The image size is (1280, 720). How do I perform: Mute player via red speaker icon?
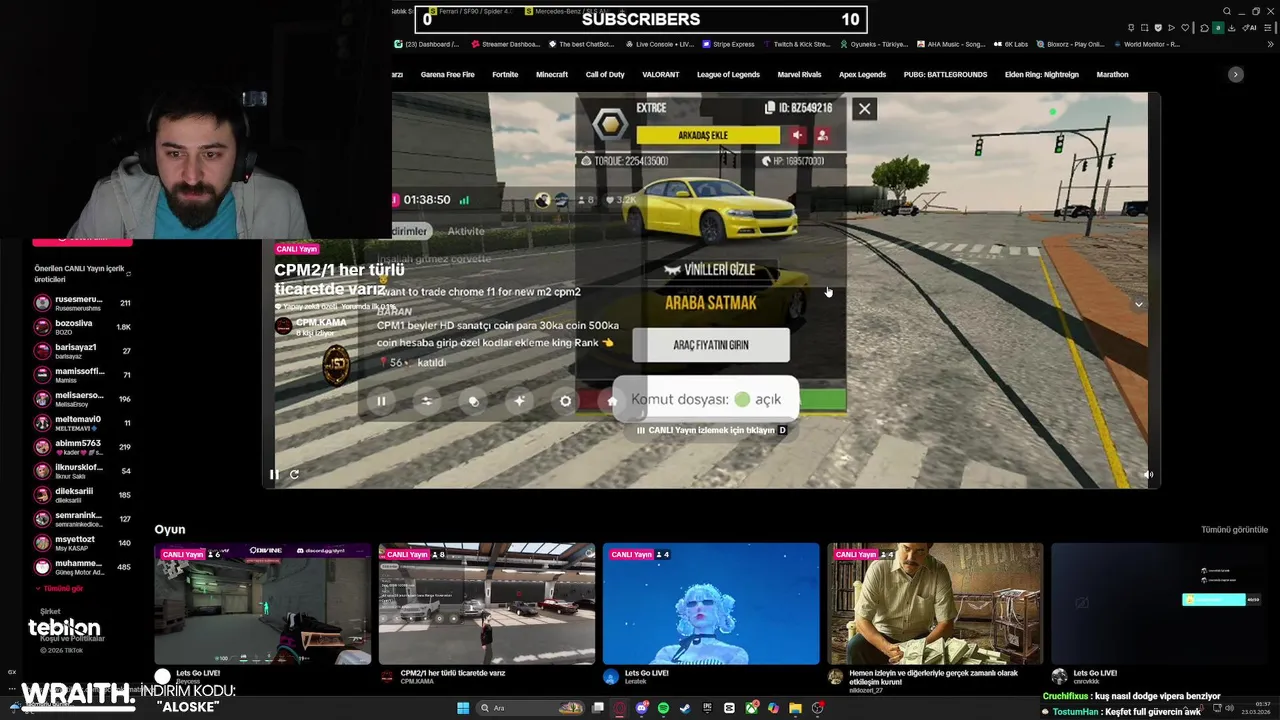797,135
